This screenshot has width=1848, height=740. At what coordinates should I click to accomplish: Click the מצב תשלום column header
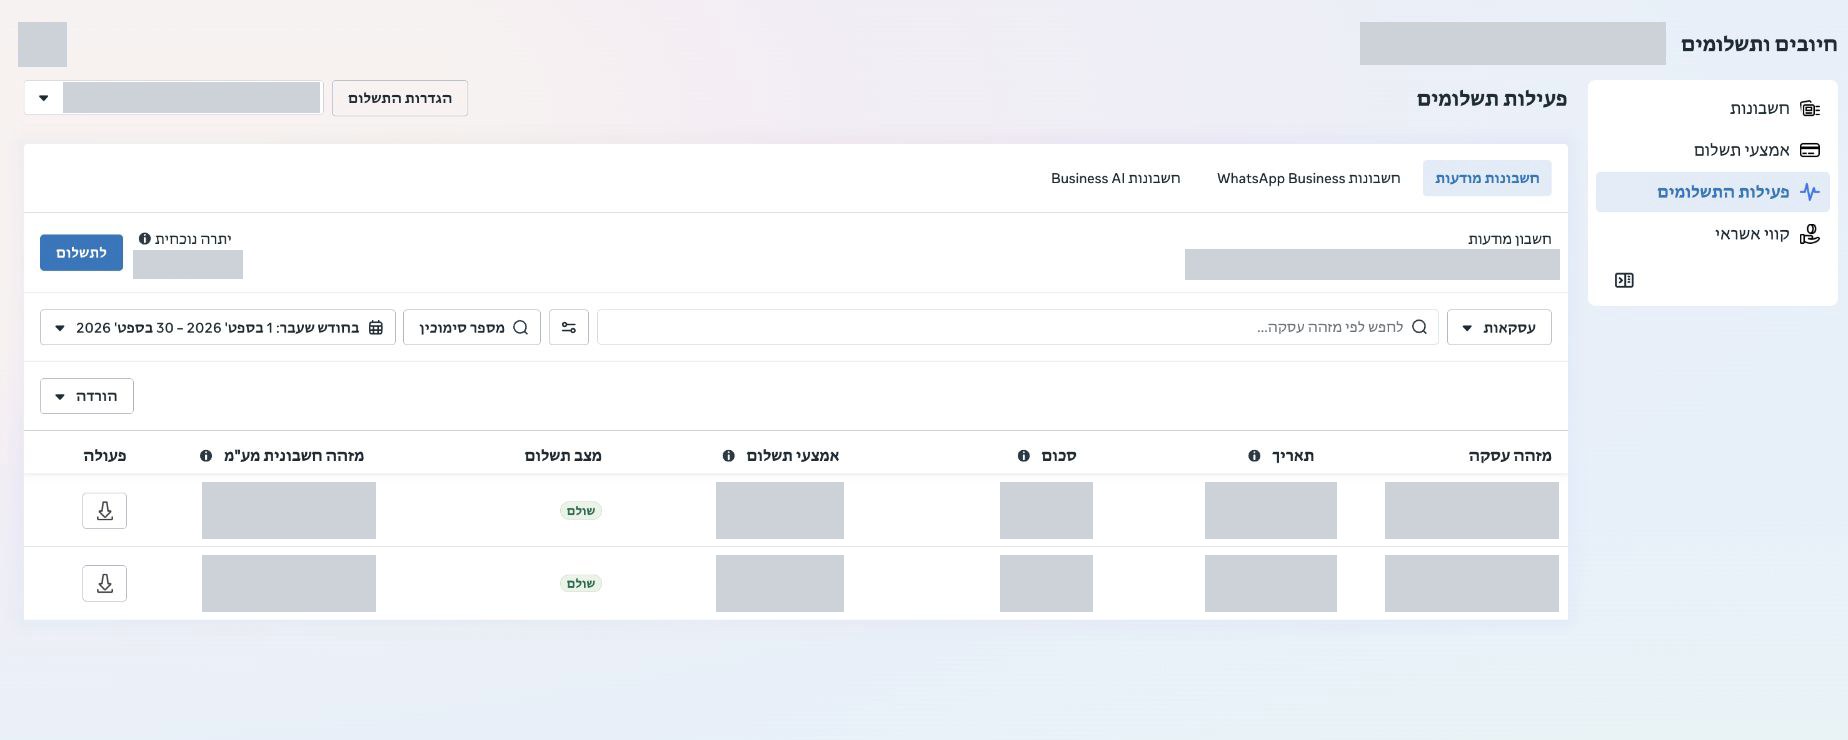(x=563, y=456)
